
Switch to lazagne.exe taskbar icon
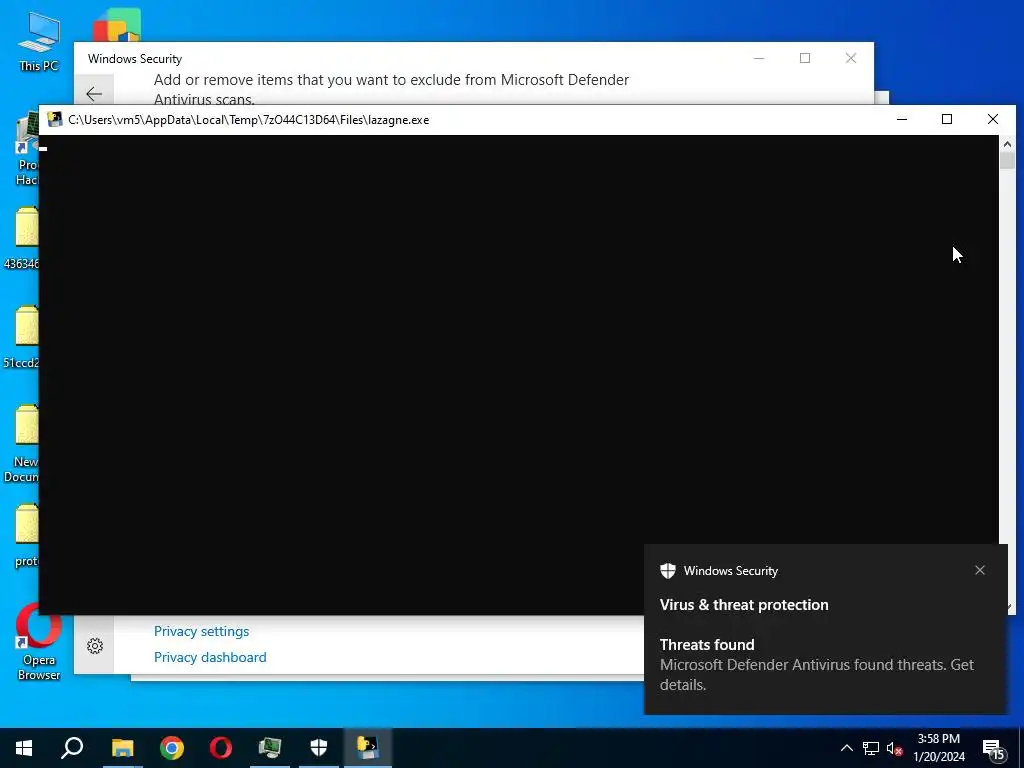point(368,748)
